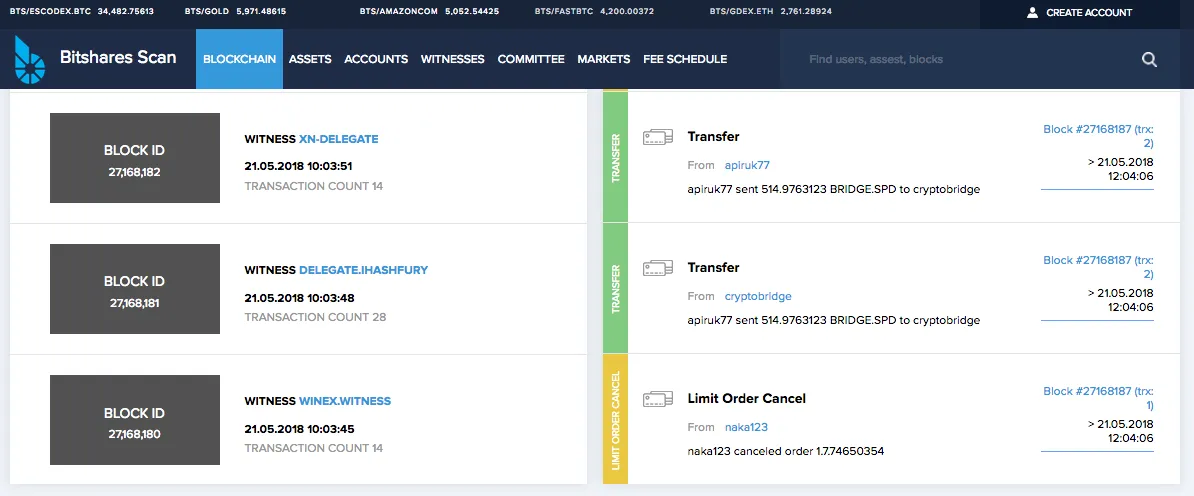Open witness WINEX.WITNESS link
This screenshot has height=496, width=1194.
pos(344,402)
